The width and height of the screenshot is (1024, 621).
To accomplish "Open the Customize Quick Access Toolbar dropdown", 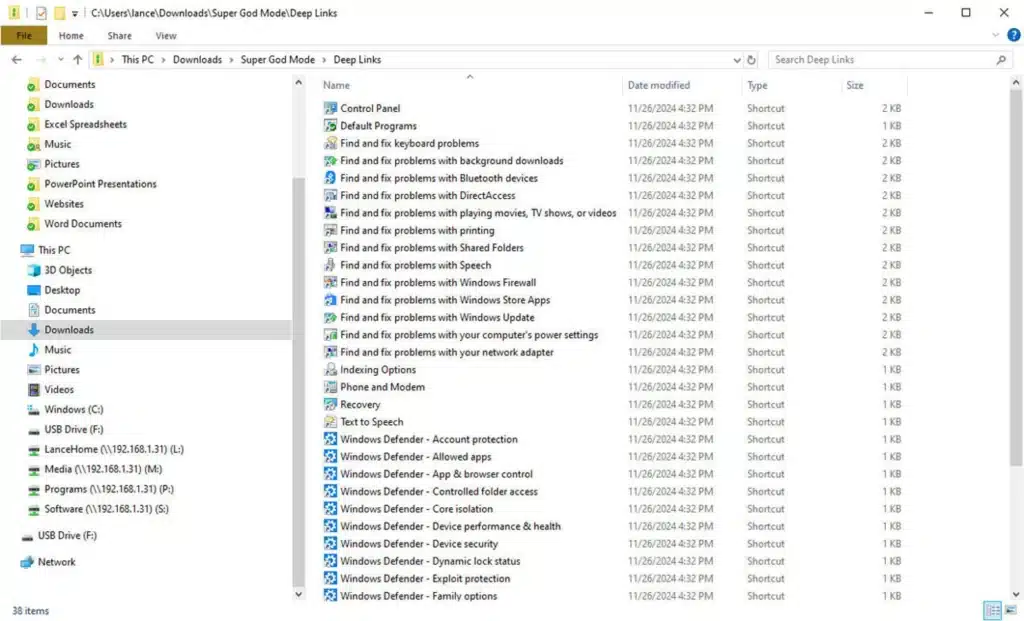I will pos(74,14).
